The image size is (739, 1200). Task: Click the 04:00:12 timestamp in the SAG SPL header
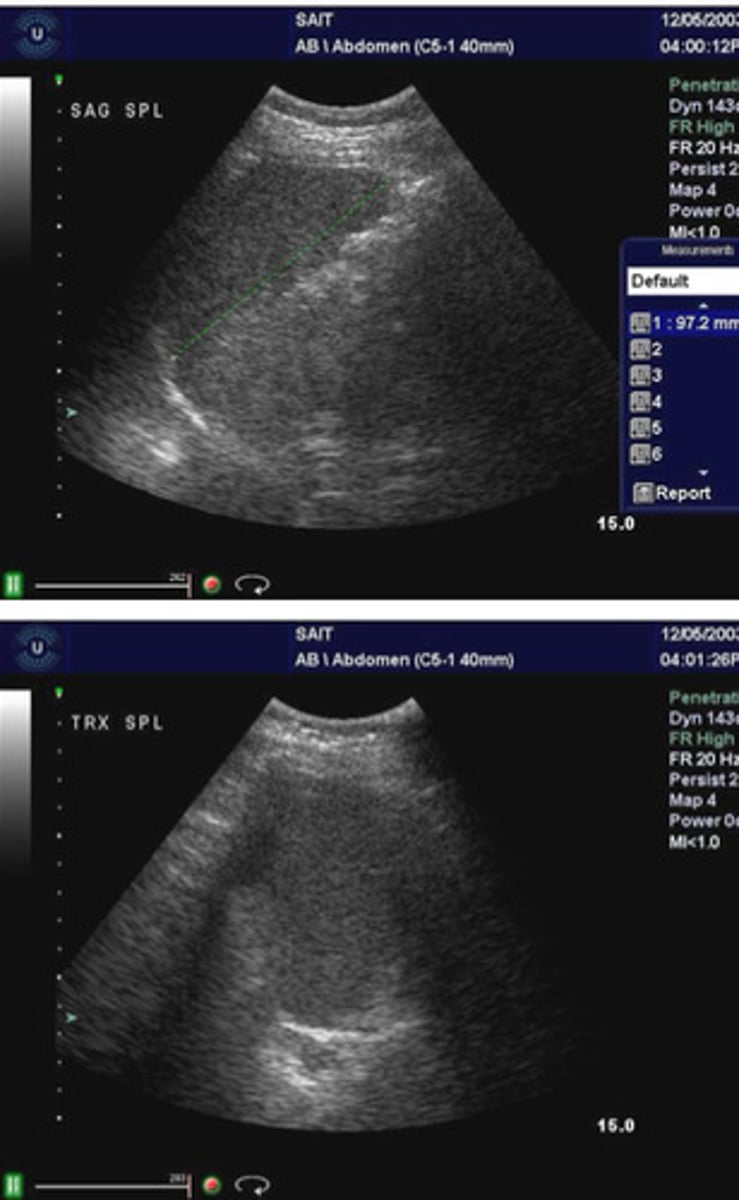(699, 45)
